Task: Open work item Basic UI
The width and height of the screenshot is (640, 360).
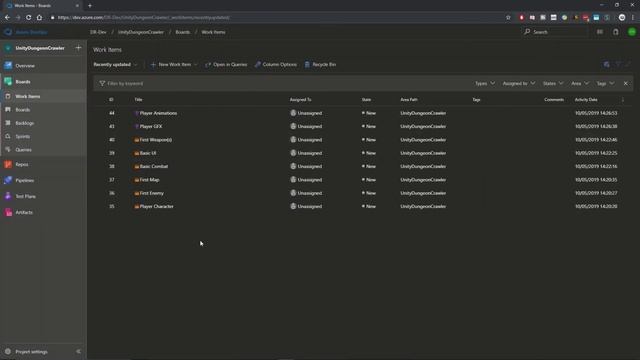Action: click(x=148, y=153)
